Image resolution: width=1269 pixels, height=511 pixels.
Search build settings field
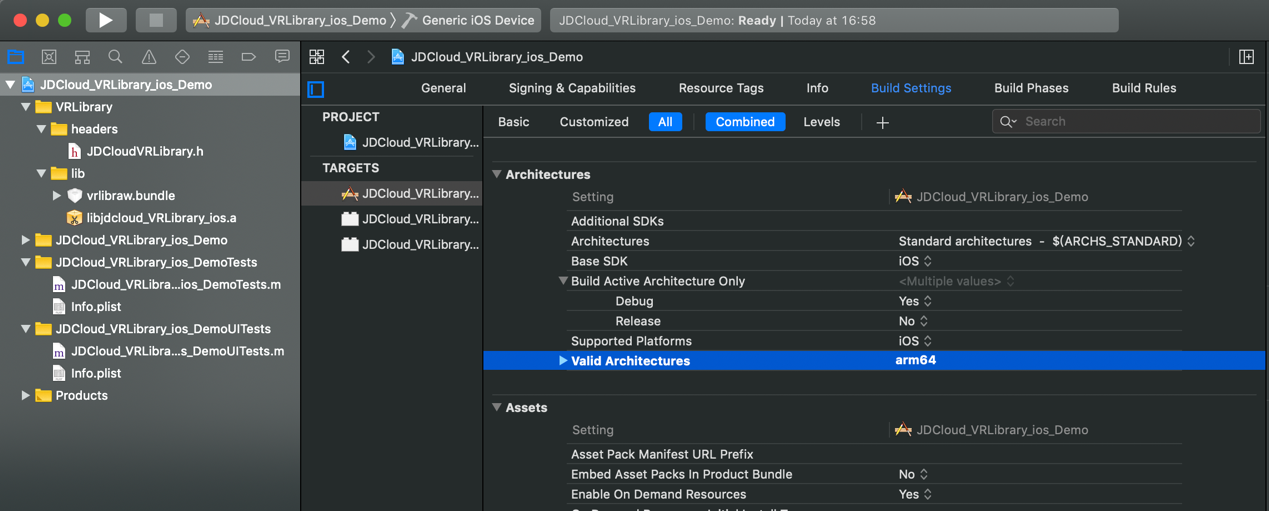pyautogui.click(x=1126, y=121)
